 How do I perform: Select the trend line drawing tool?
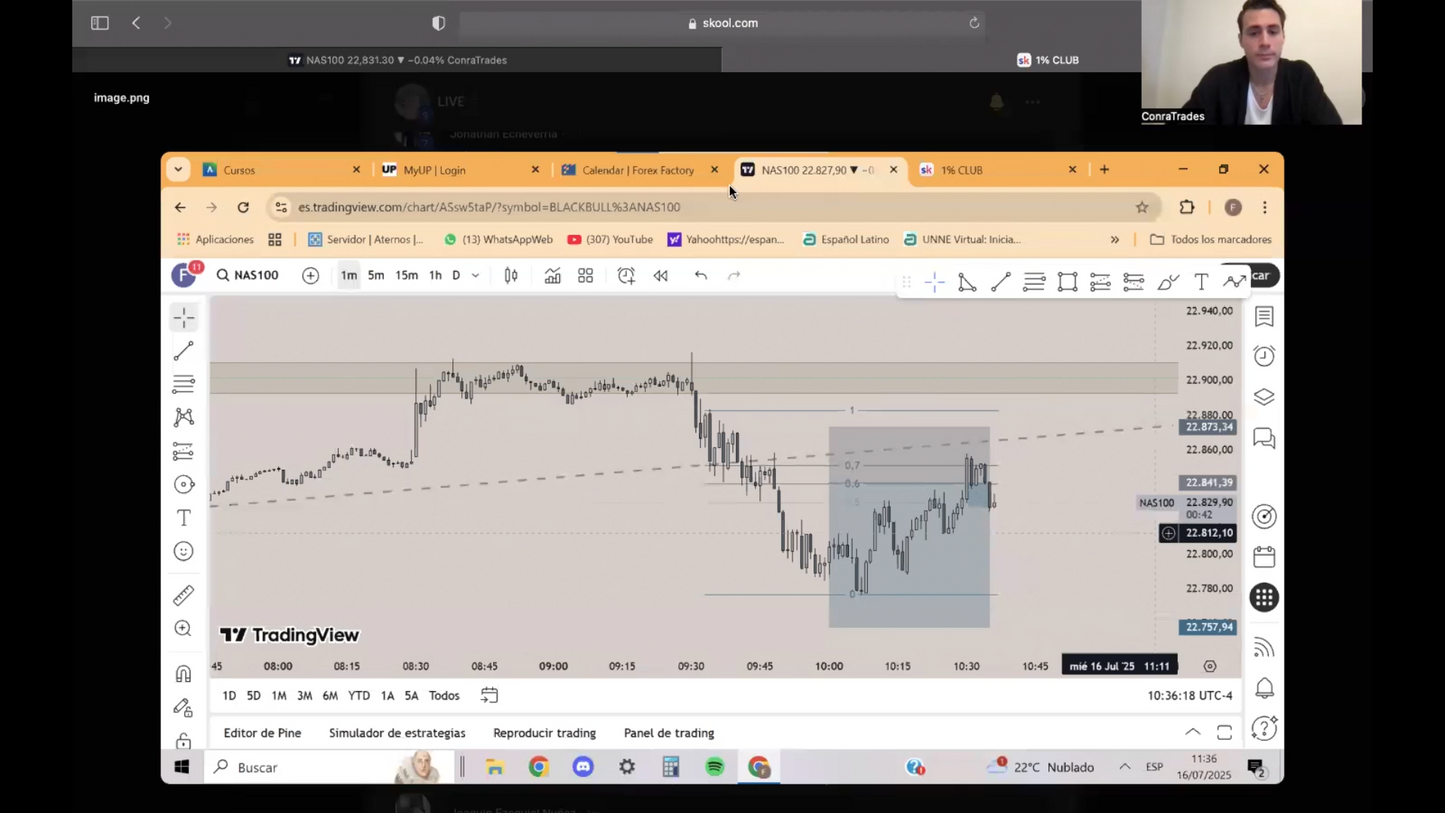click(184, 351)
